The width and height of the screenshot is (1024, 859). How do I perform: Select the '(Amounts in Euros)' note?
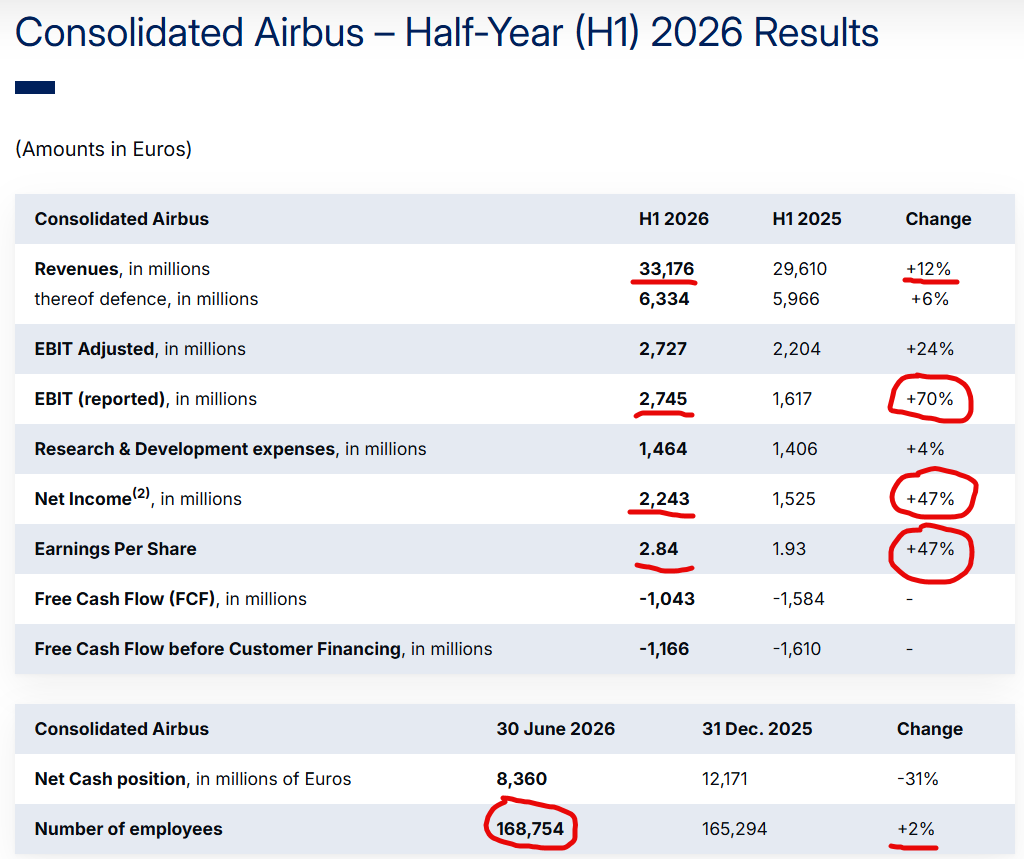(x=103, y=149)
